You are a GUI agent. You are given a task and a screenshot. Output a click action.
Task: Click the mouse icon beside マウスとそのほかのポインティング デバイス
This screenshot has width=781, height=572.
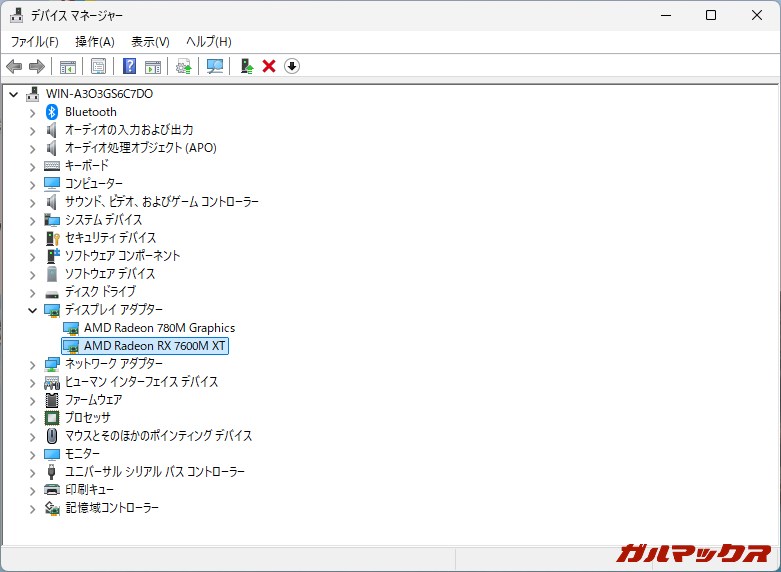(52, 436)
